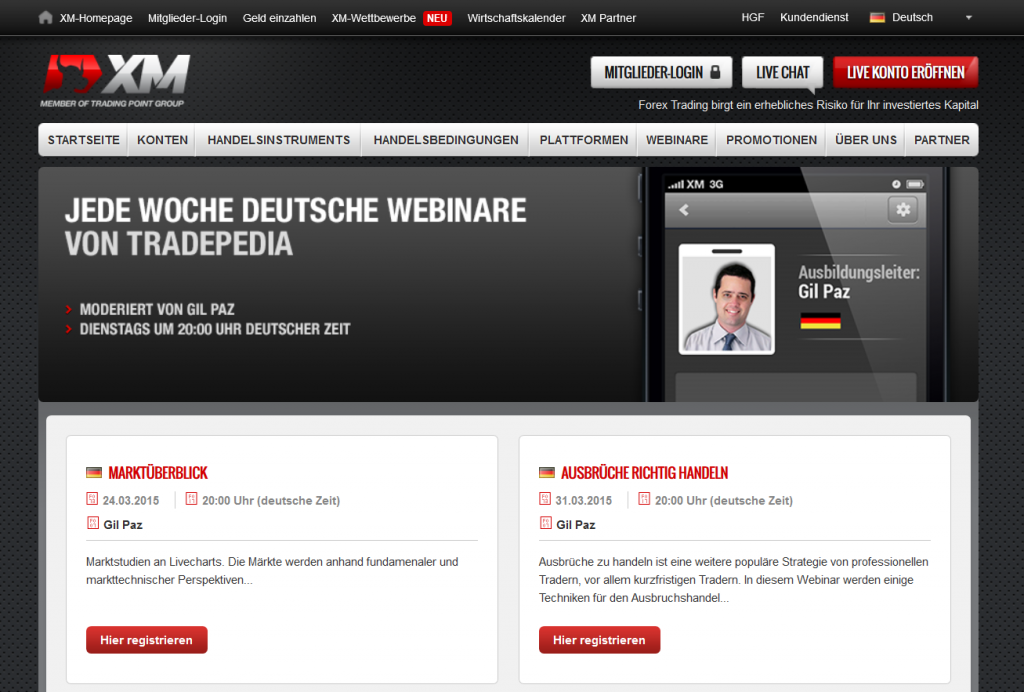
Task: Register for the Marktüberblick webinar
Action: (147, 640)
